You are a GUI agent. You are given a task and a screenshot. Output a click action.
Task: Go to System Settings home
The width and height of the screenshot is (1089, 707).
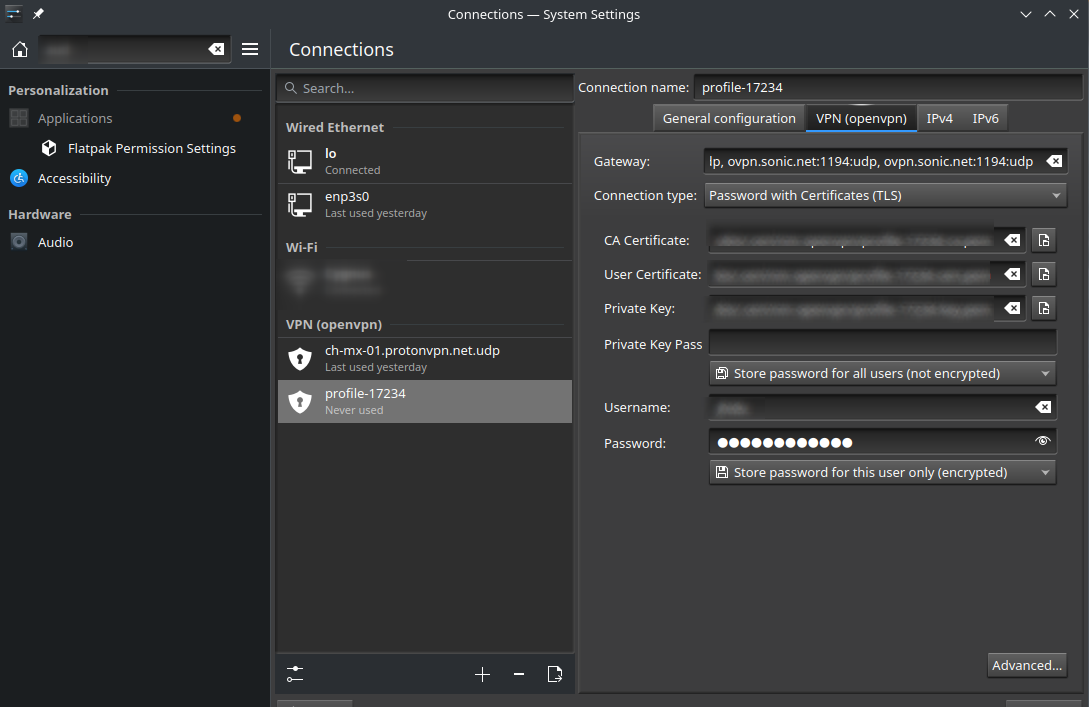click(20, 49)
